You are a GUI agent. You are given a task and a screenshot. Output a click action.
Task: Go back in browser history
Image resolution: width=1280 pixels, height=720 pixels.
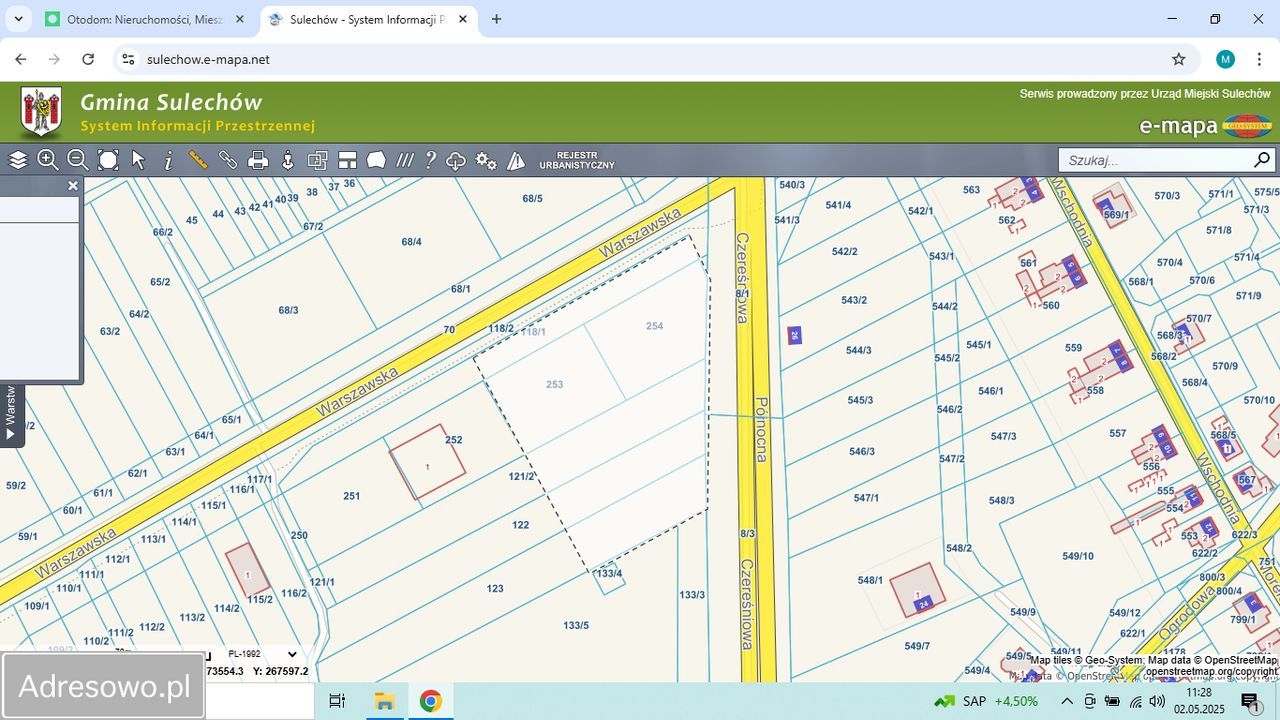tap(21, 59)
